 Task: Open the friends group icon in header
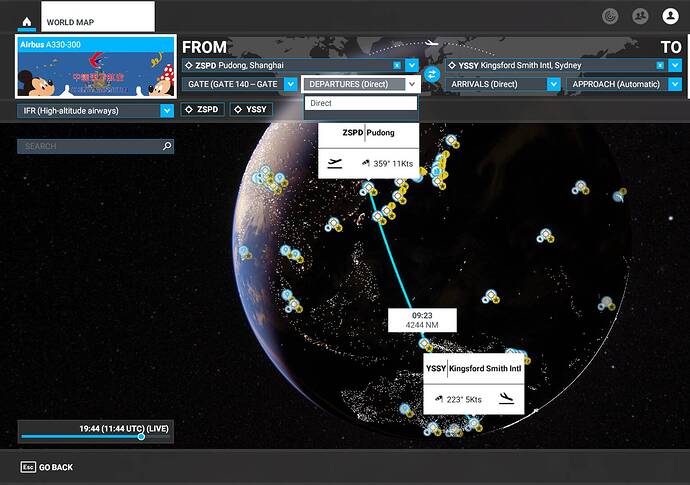click(640, 16)
